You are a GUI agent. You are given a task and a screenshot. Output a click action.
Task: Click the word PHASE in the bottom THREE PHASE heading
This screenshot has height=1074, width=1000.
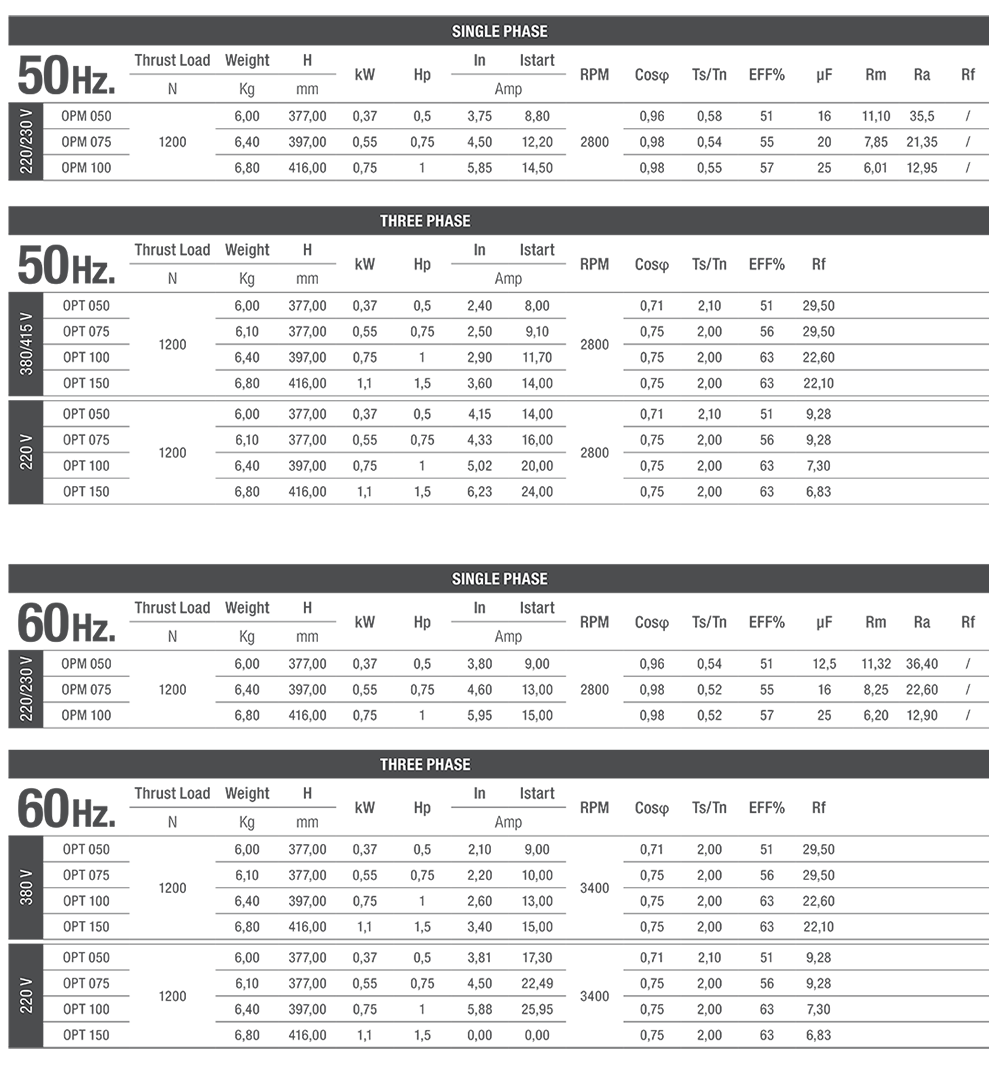click(x=449, y=765)
